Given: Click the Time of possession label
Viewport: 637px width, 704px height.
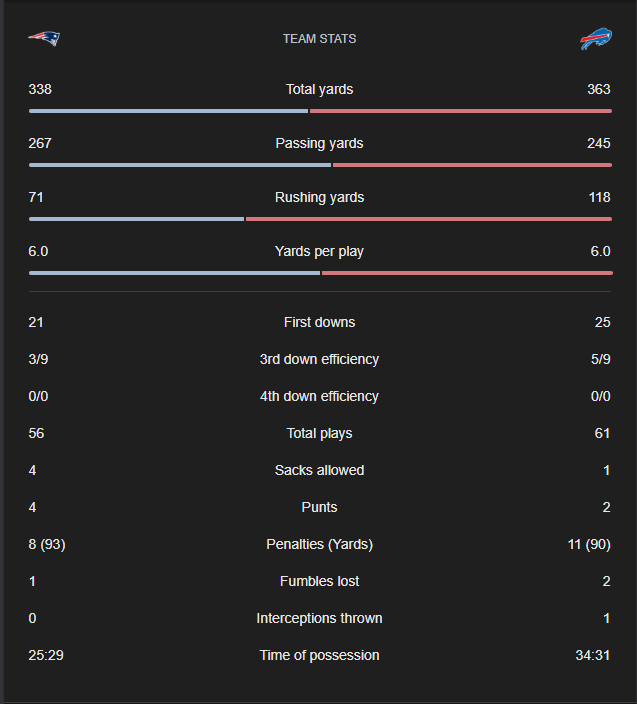Looking at the screenshot, I should (x=319, y=655).
